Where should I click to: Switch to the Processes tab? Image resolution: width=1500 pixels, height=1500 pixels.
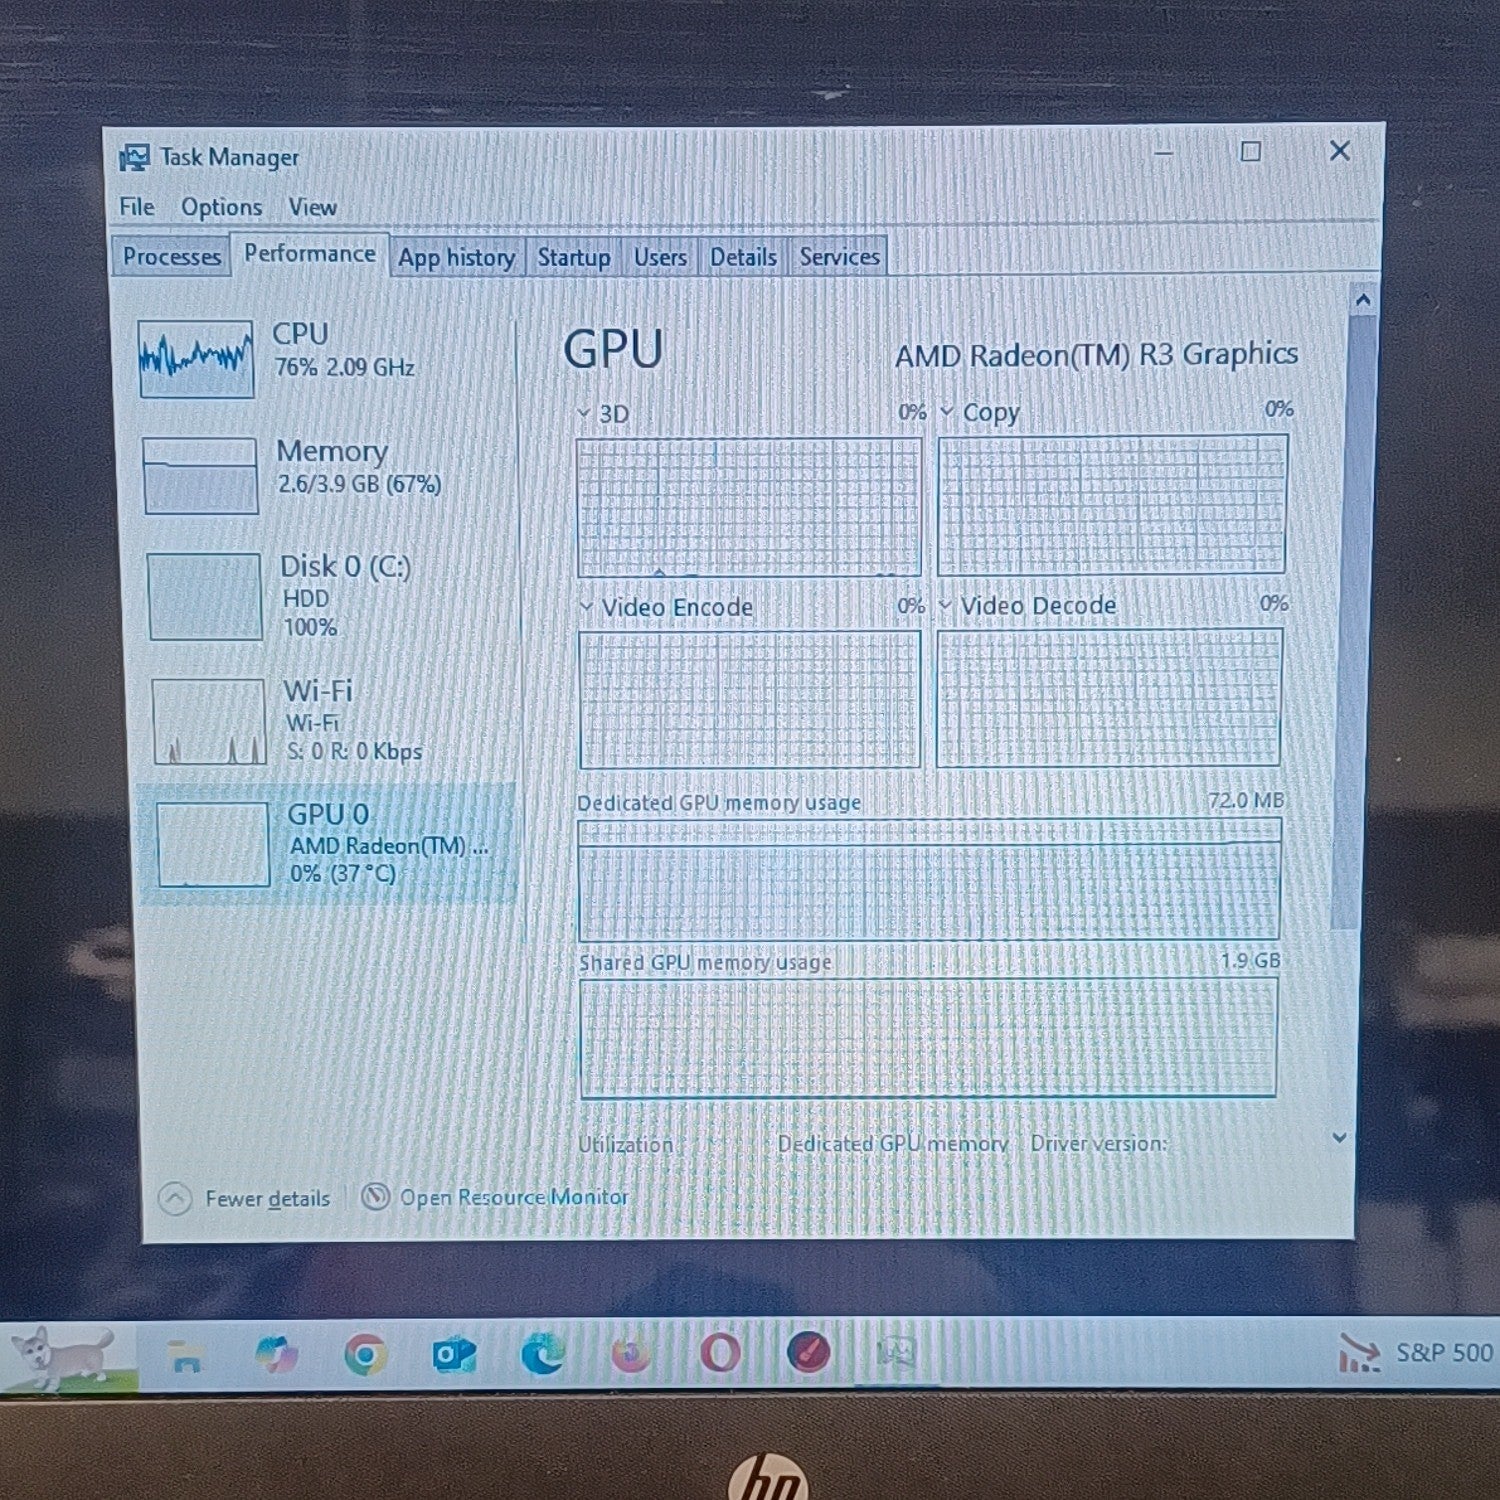(171, 256)
